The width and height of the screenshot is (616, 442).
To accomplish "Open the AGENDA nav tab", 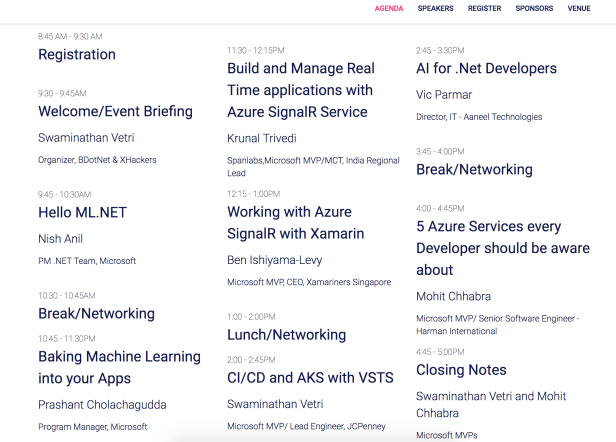I will 389,8.
